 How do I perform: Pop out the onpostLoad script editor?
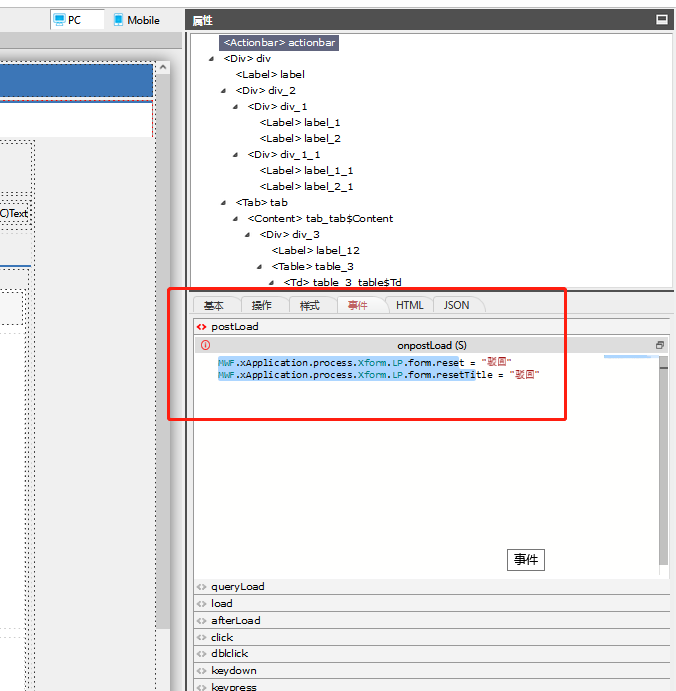(x=660, y=345)
